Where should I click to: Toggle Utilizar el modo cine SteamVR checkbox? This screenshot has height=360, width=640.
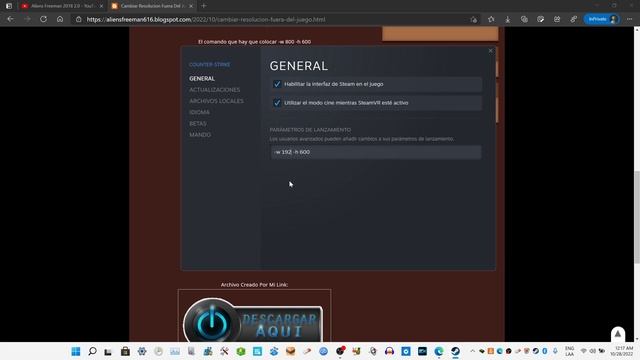[x=277, y=103]
